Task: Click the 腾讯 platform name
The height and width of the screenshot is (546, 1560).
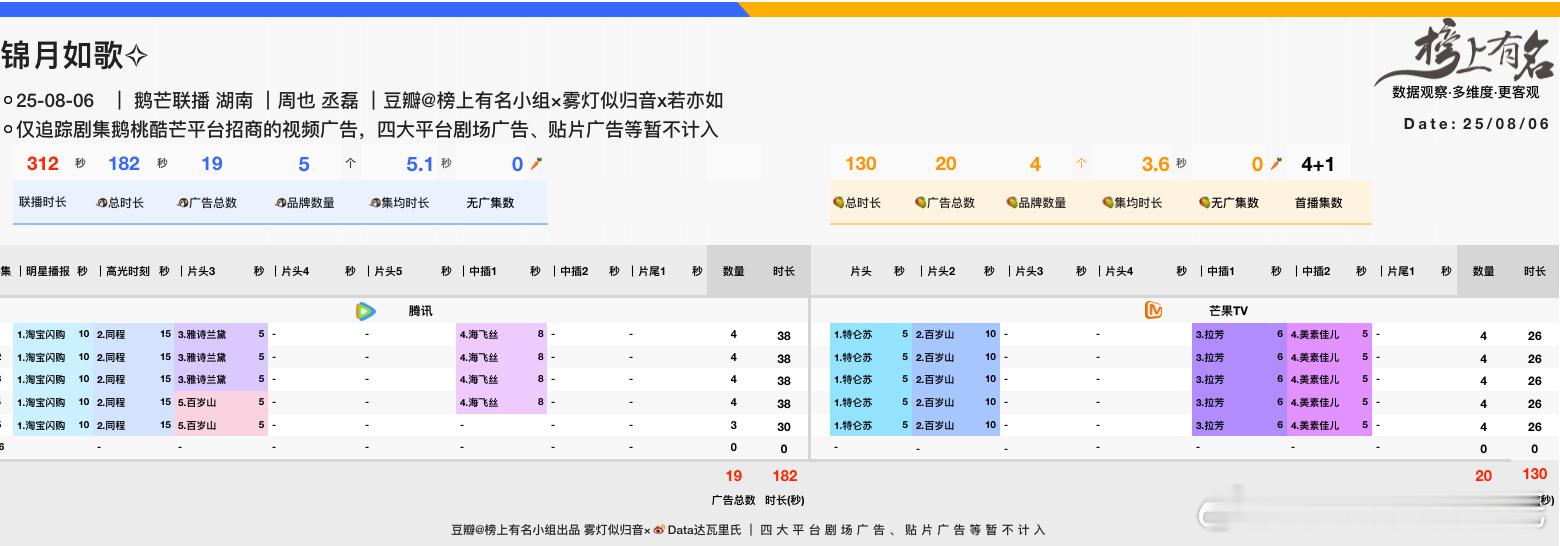Action: (x=420, y=311)
